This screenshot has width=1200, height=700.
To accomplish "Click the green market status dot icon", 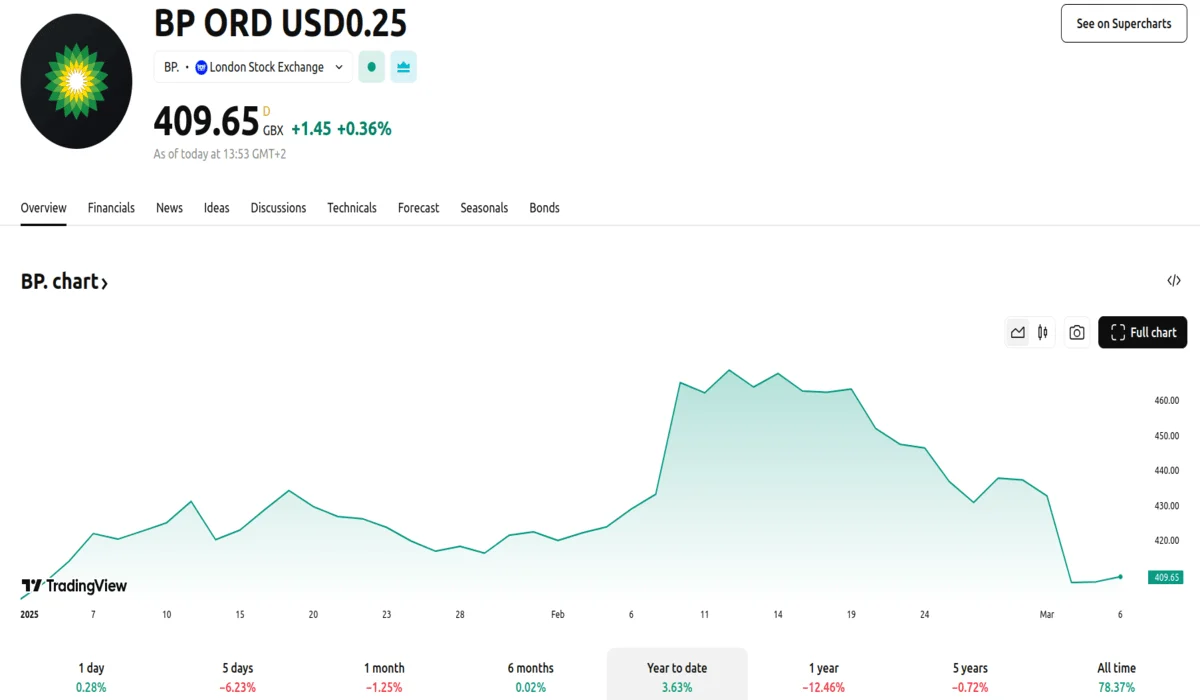I will pyautogui.click(x=371, y=67).
